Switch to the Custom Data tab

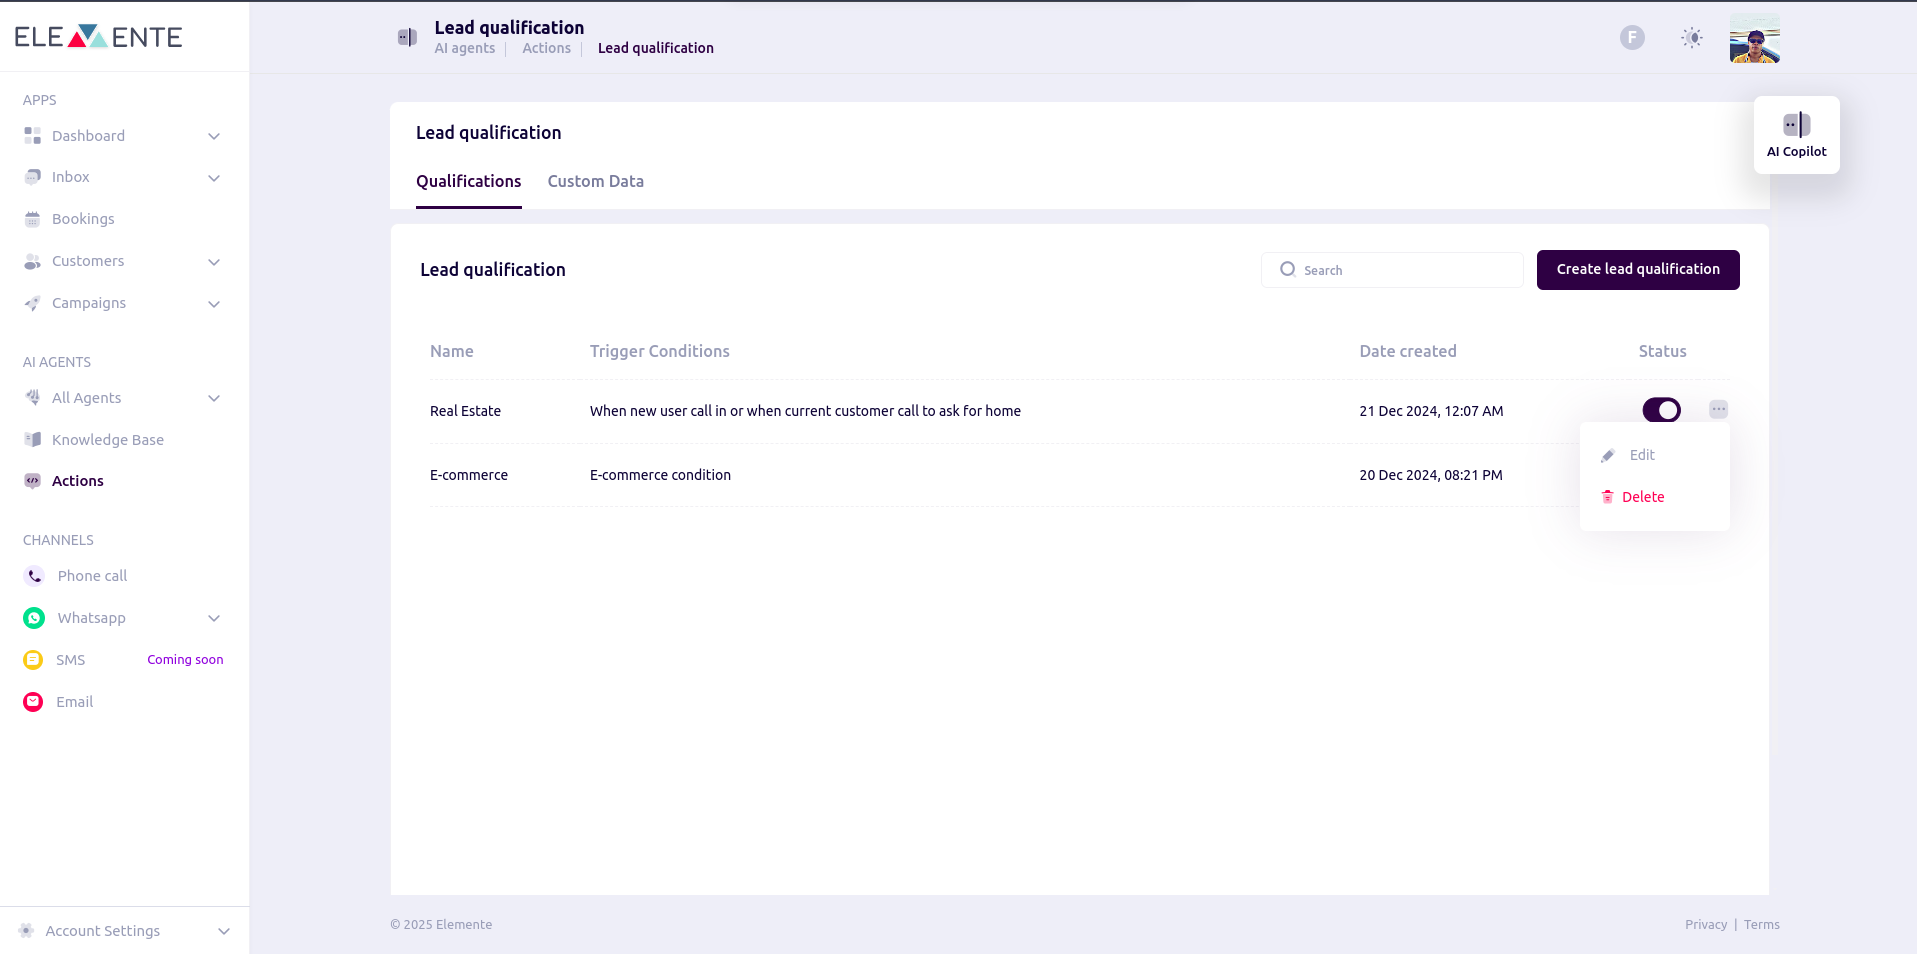pos(596,181)
